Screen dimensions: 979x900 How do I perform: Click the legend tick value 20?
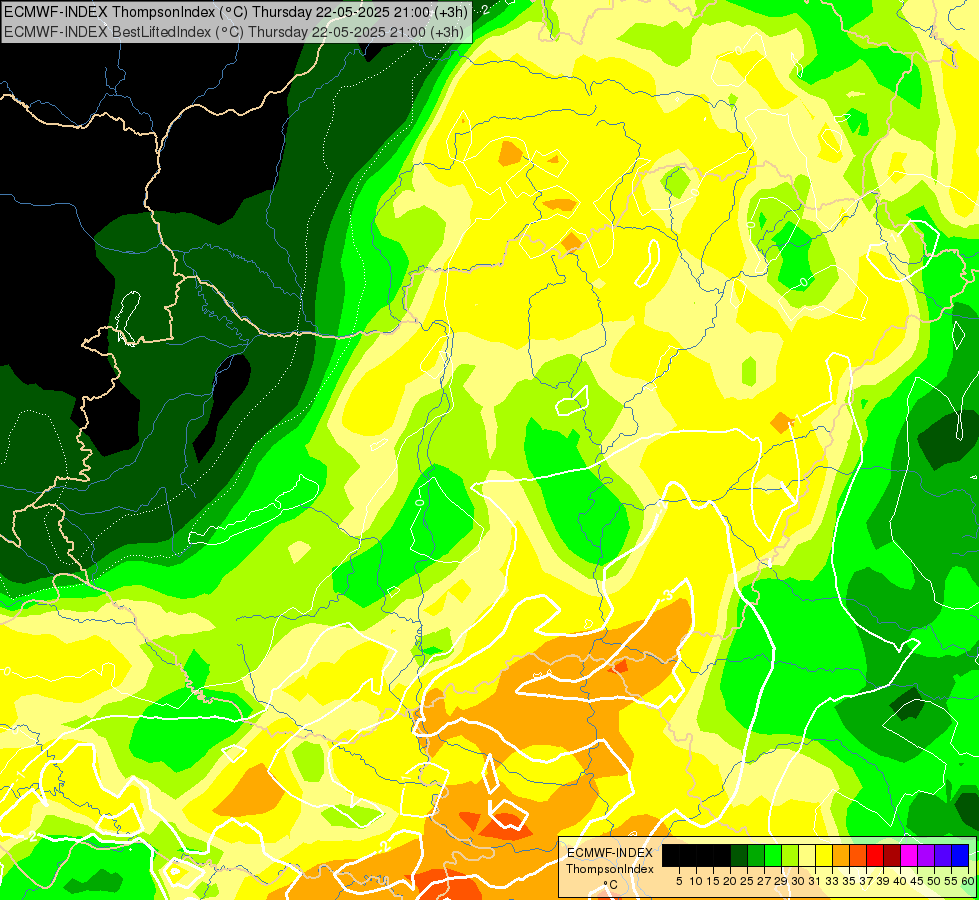click(730, 881)
